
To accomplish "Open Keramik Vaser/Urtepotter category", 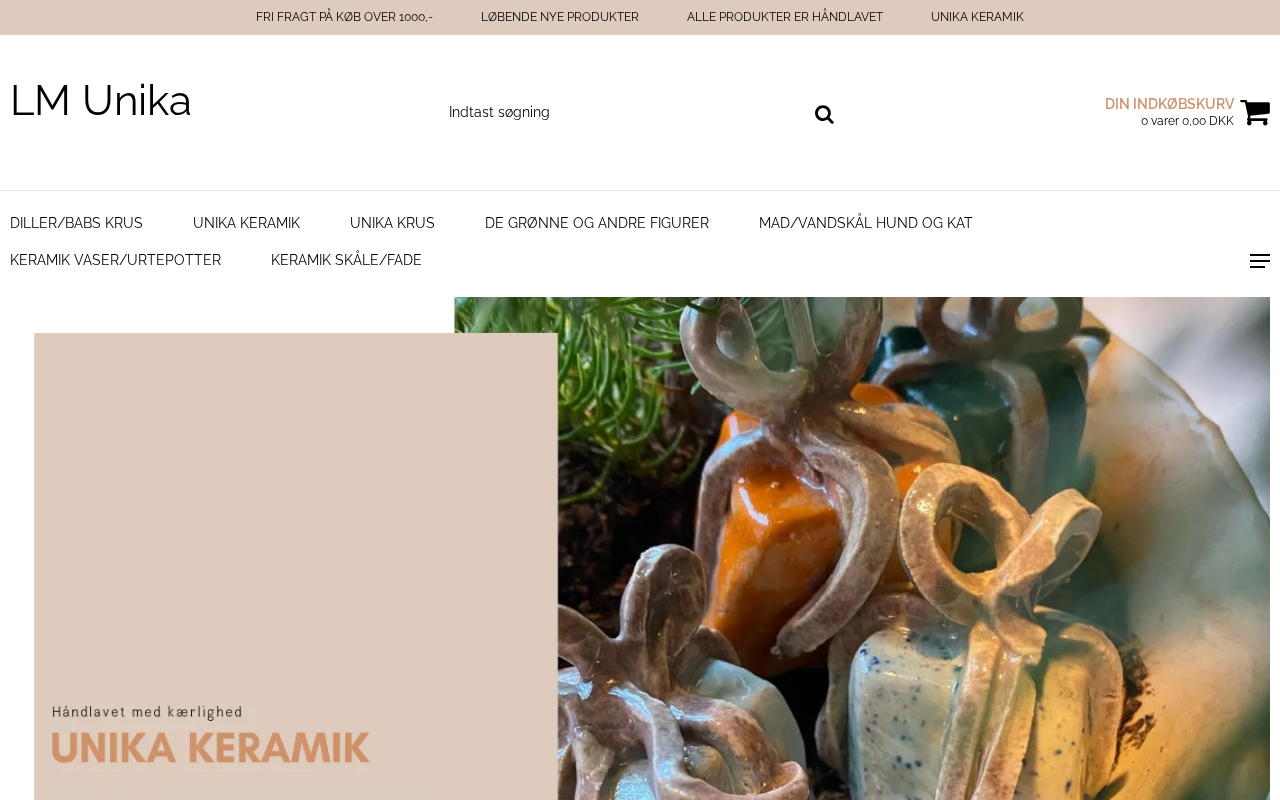I will (x=115, y=260).
